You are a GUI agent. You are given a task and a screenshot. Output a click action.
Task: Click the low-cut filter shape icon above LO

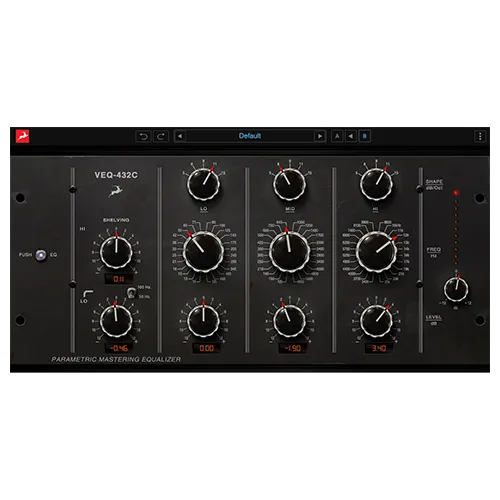(x=88, y=294)
